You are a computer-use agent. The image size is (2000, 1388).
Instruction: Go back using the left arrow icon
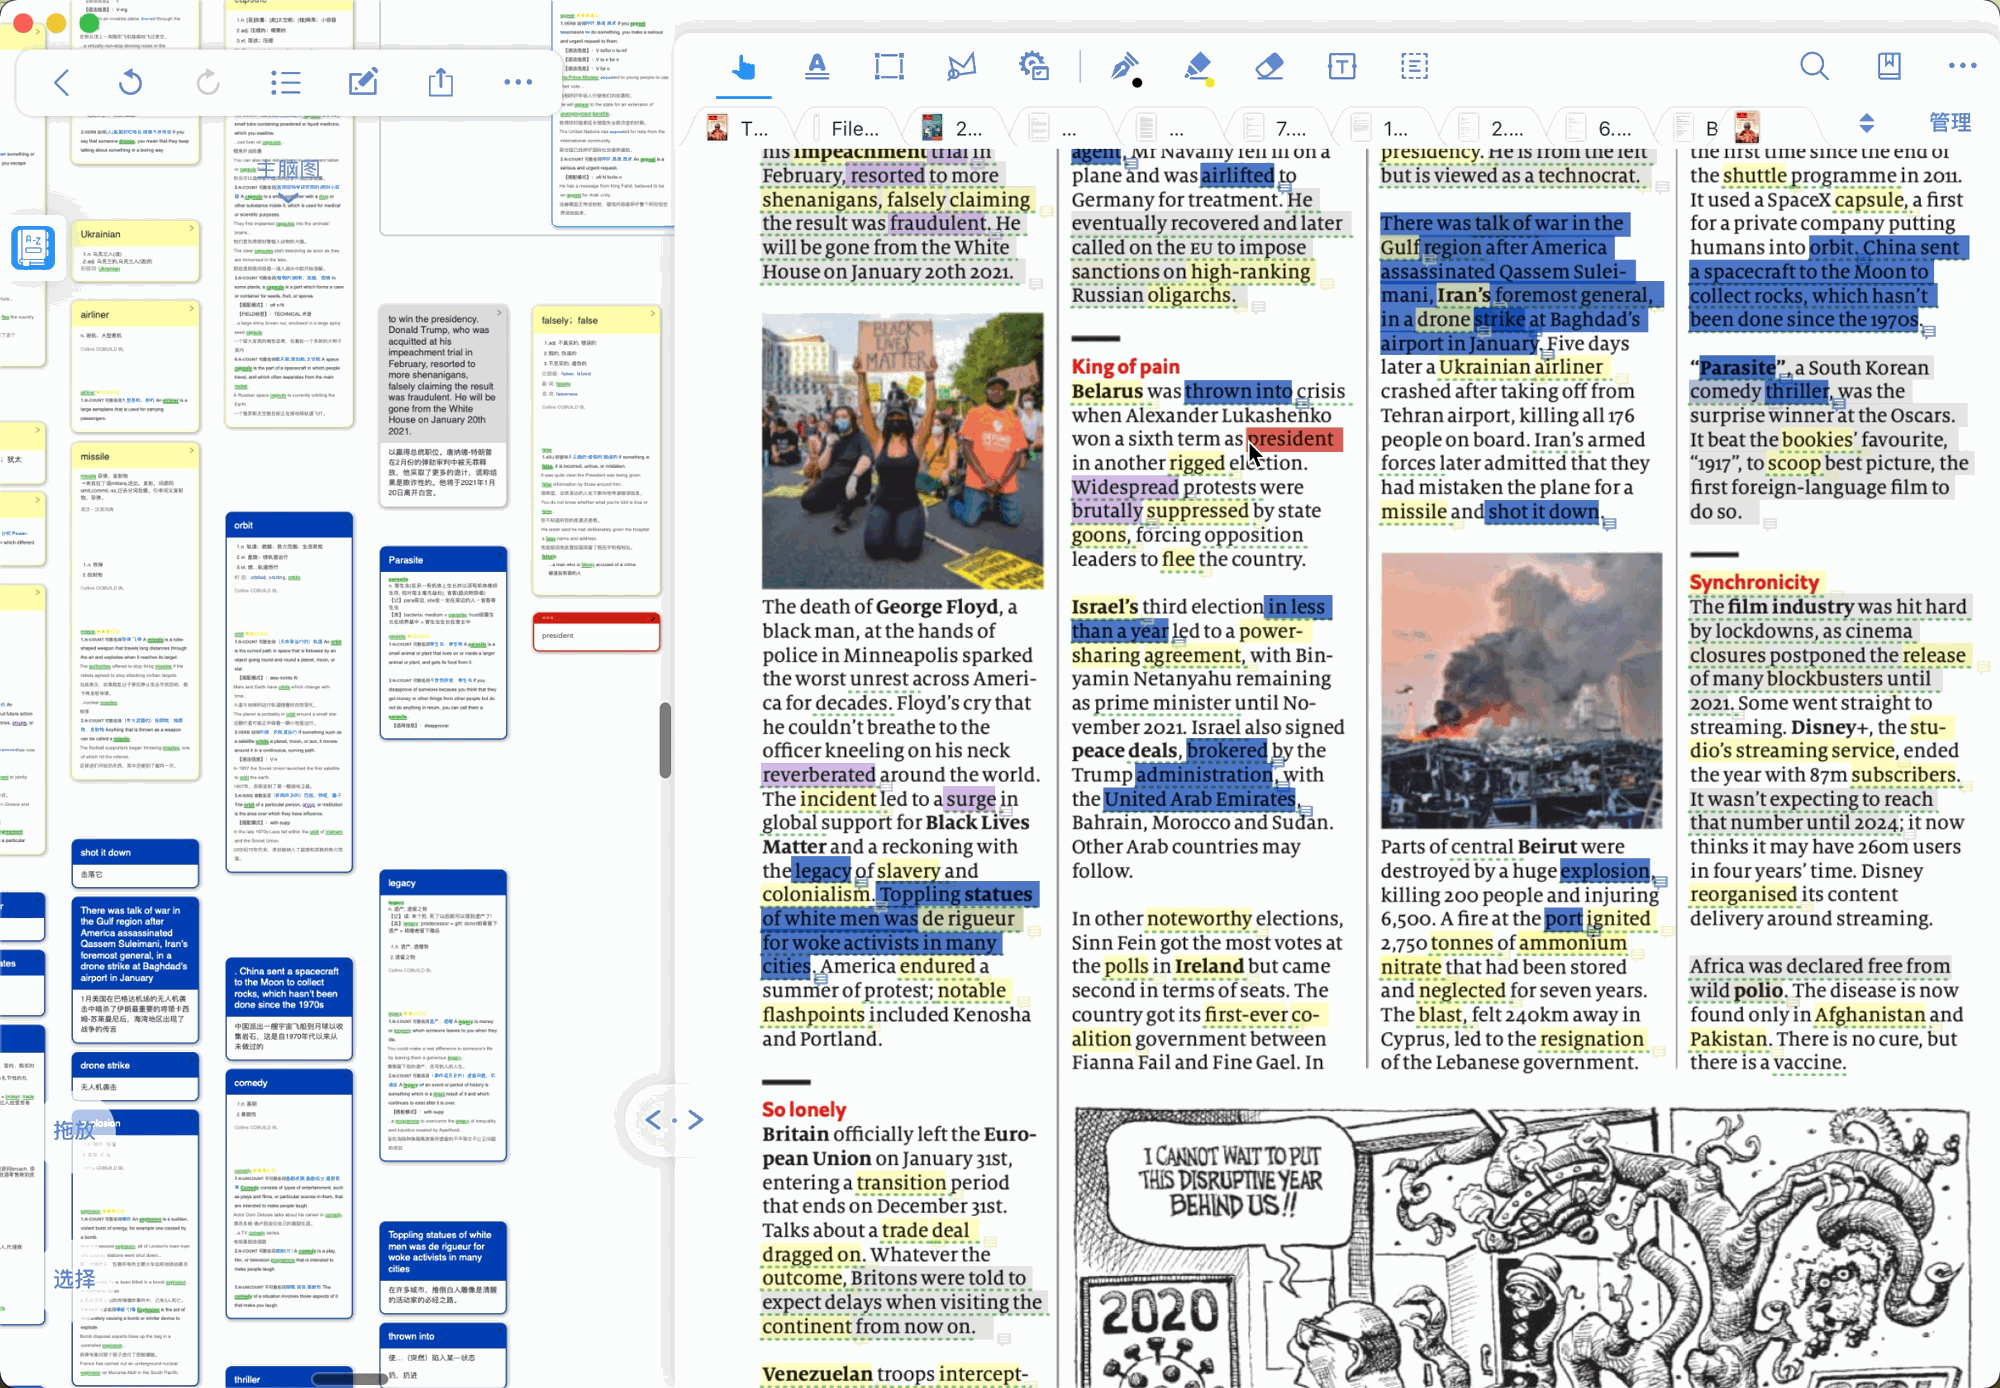pyautogui.click(x=62, y=82)
